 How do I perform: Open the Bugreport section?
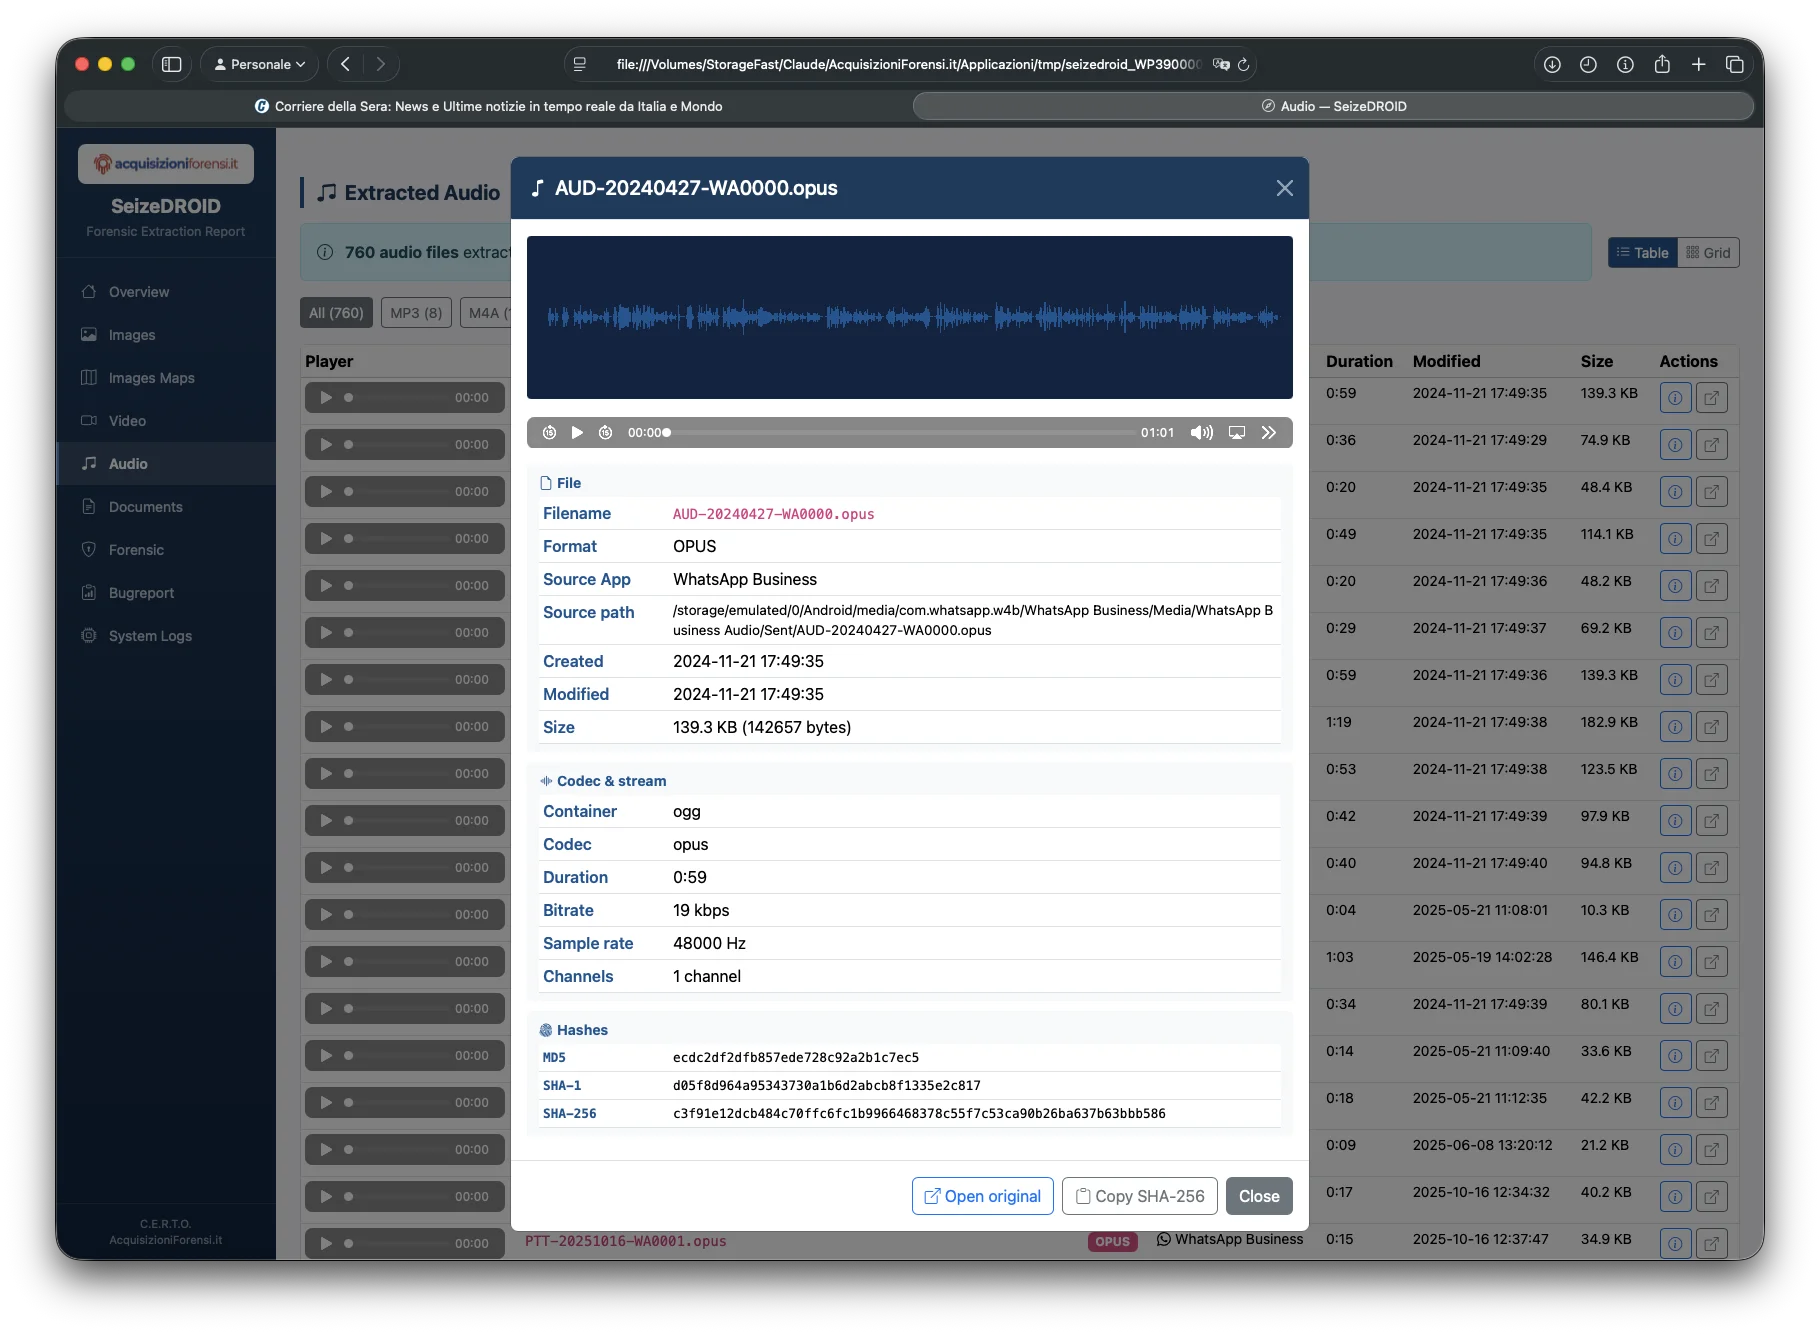coord(140,592)
